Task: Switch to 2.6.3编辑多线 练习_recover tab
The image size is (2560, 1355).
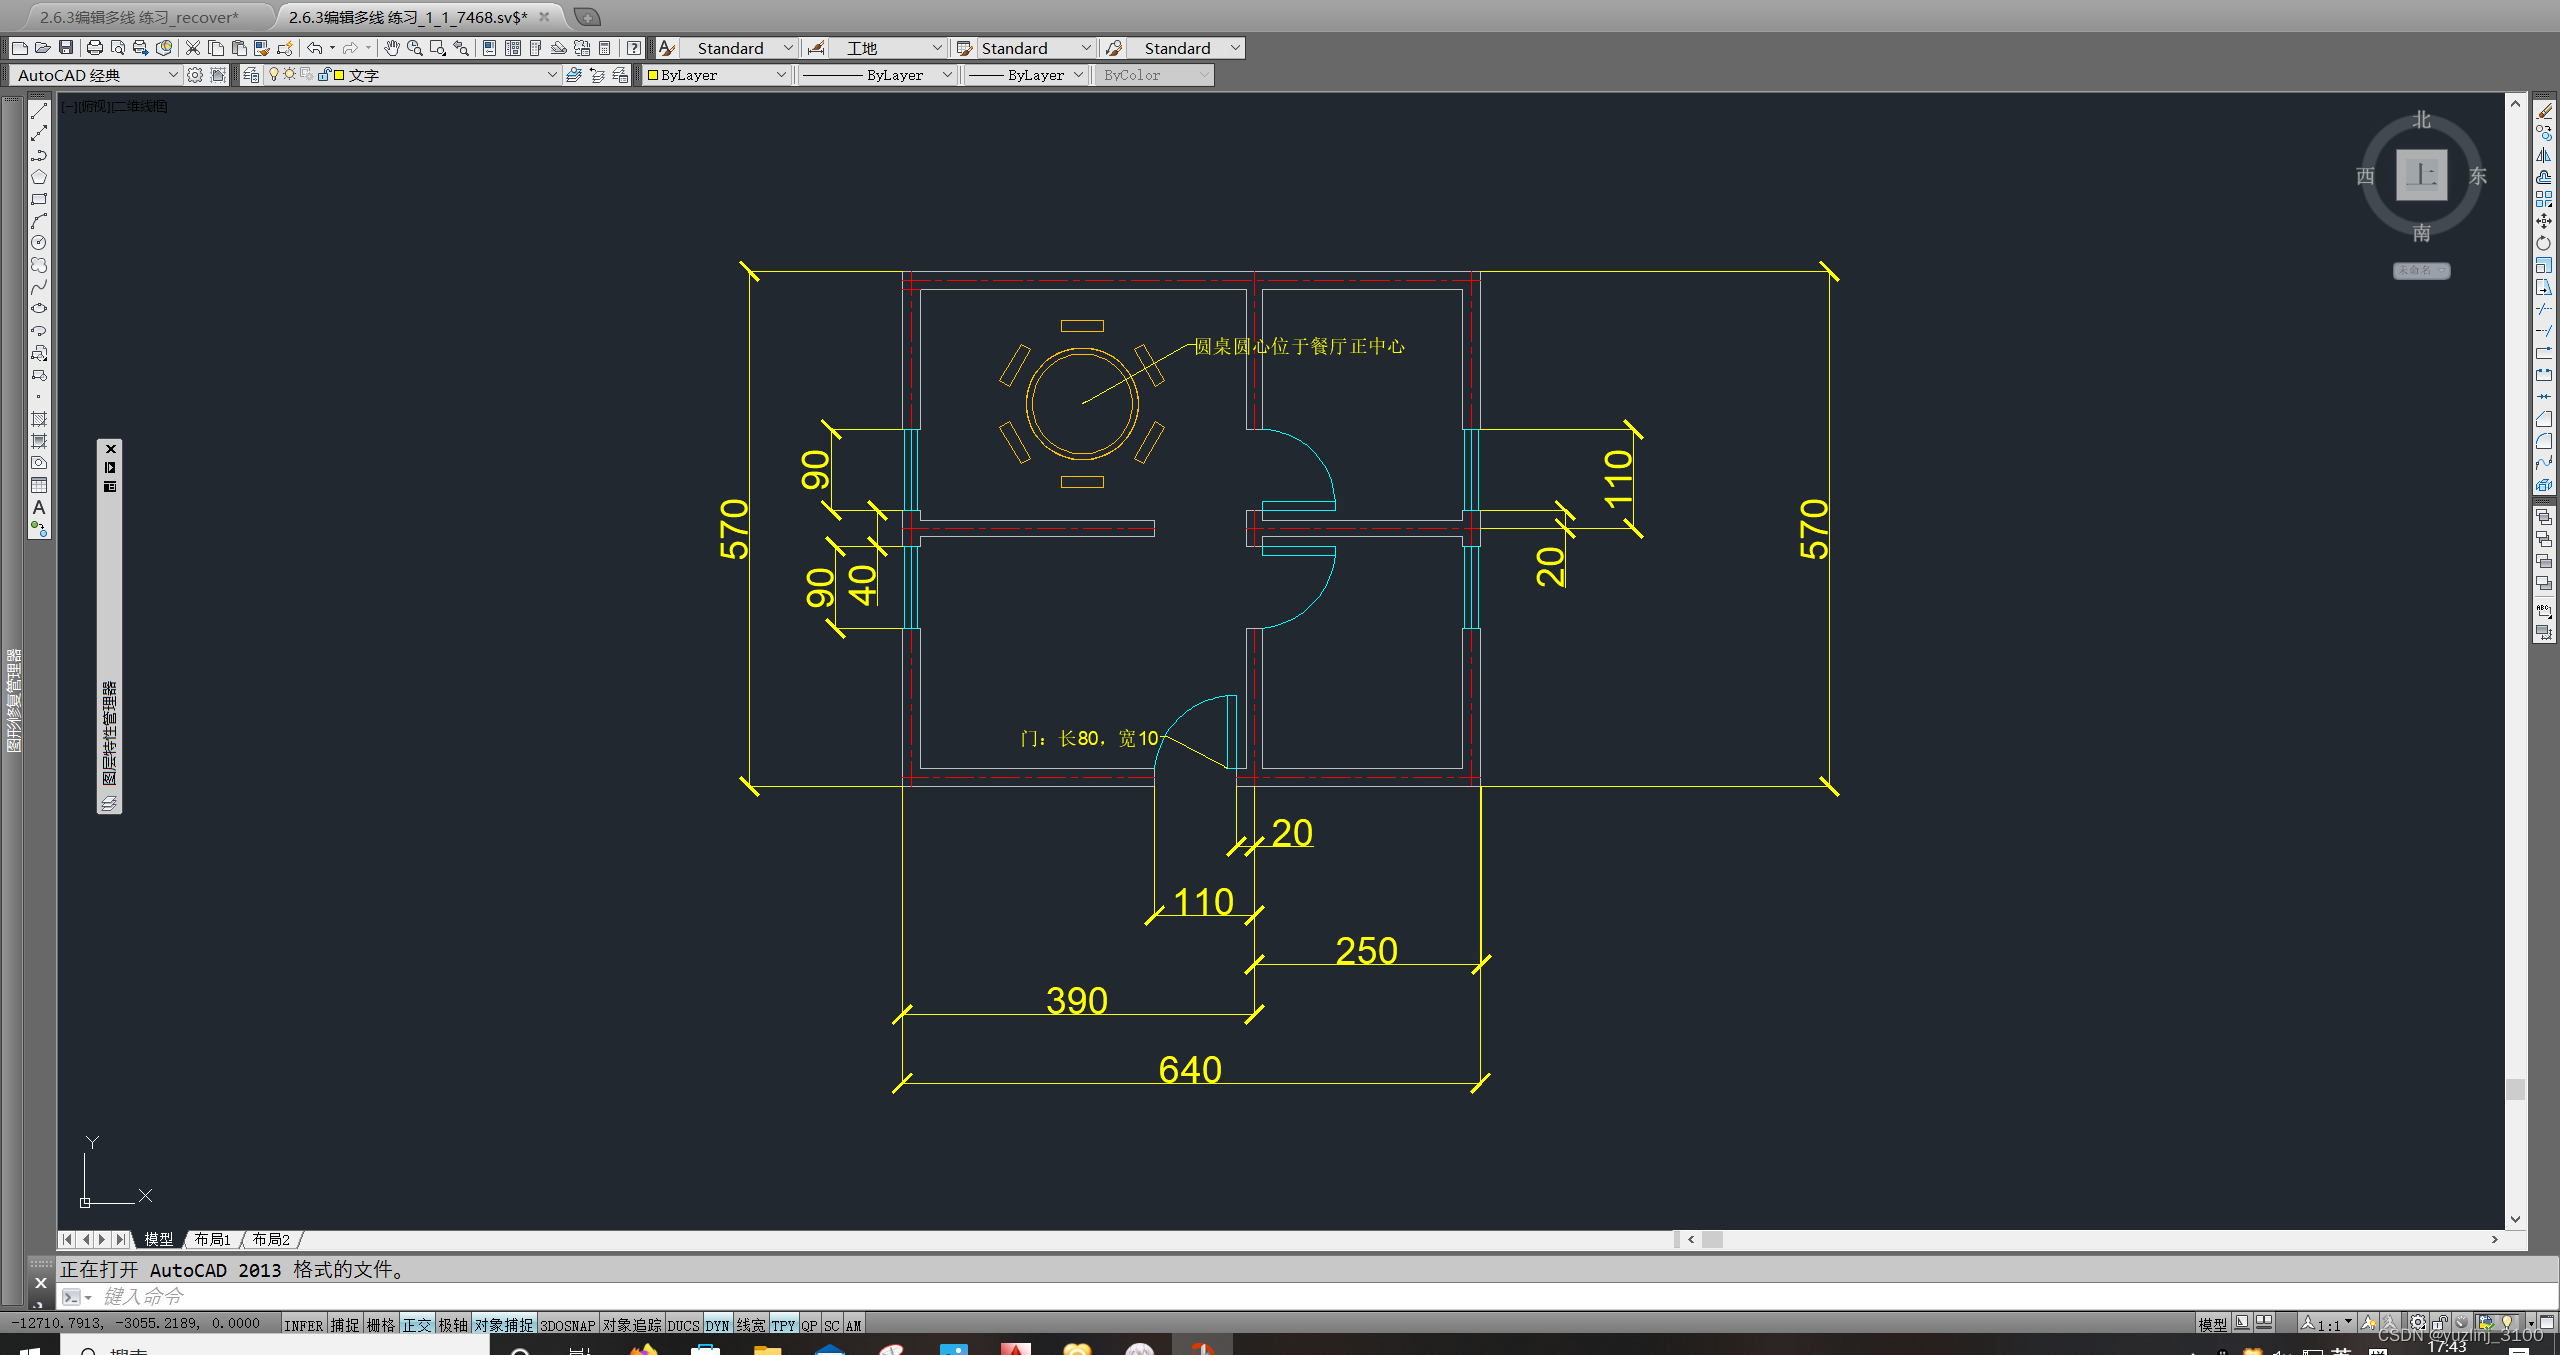Action: tap(140, 17)
